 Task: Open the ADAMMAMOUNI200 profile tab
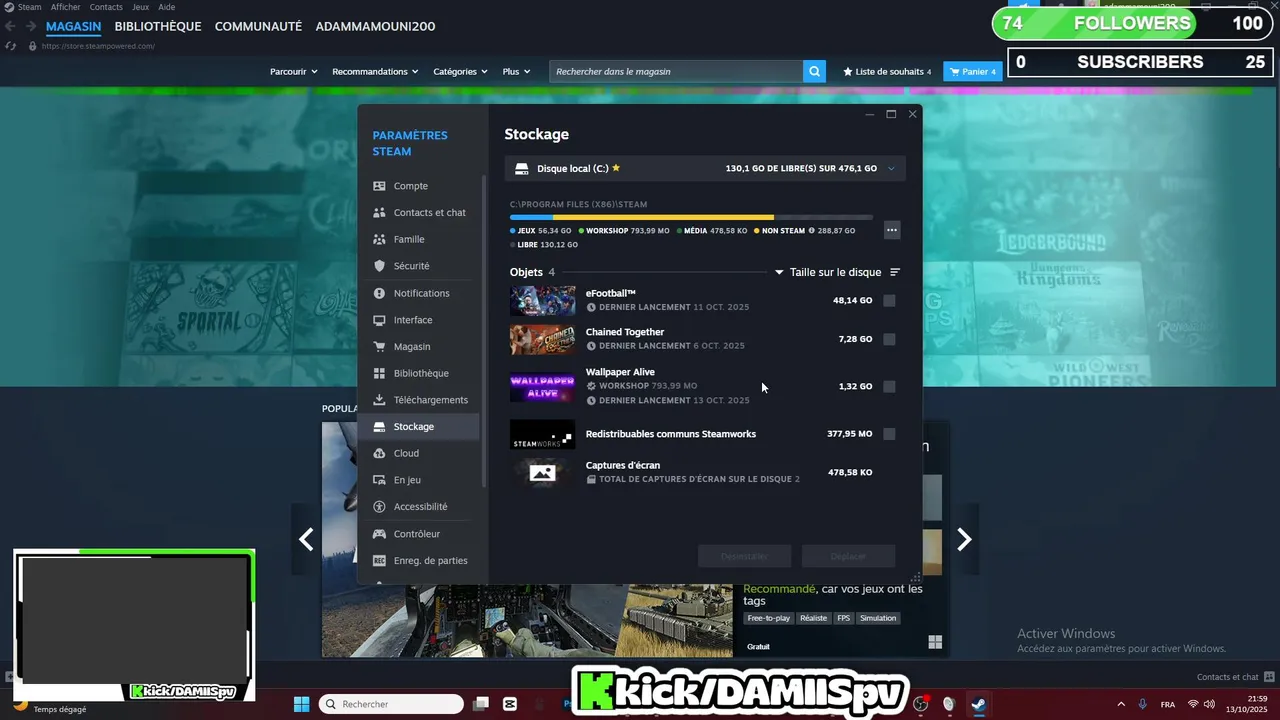(x=375, y=26)
